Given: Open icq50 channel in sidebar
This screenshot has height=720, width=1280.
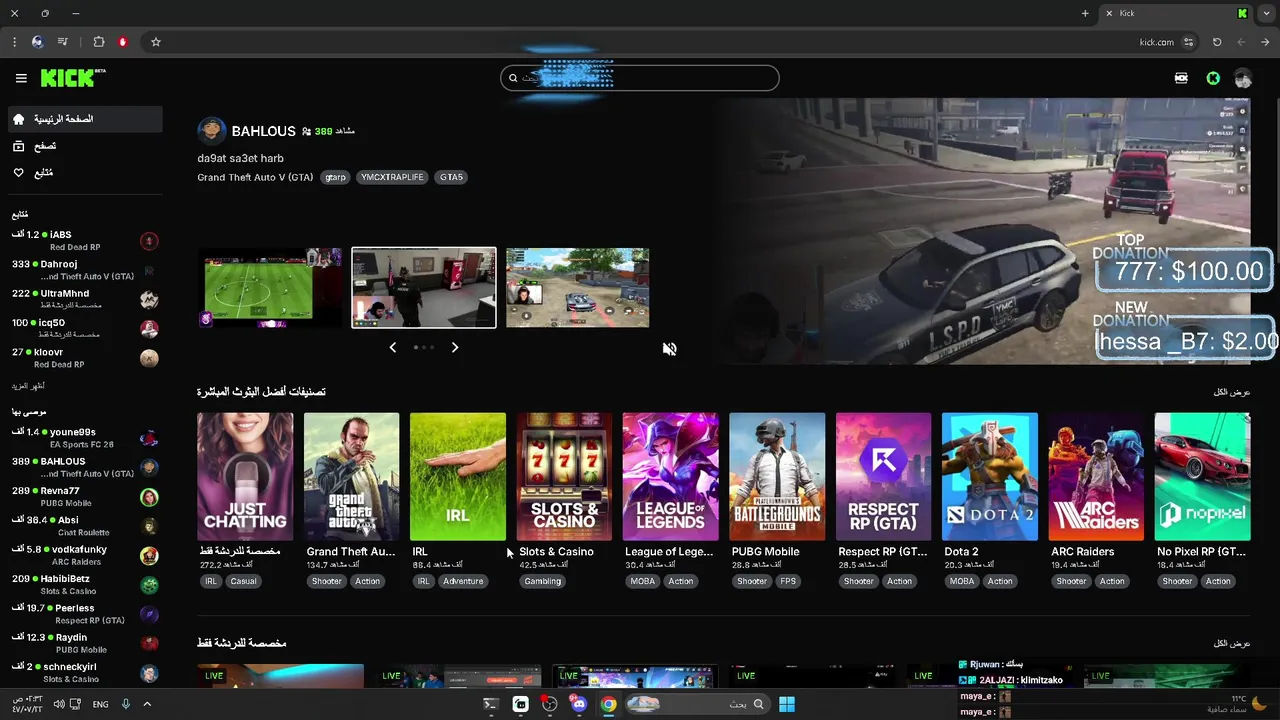Looking at the screenshot, I should (x=85, y=328).
